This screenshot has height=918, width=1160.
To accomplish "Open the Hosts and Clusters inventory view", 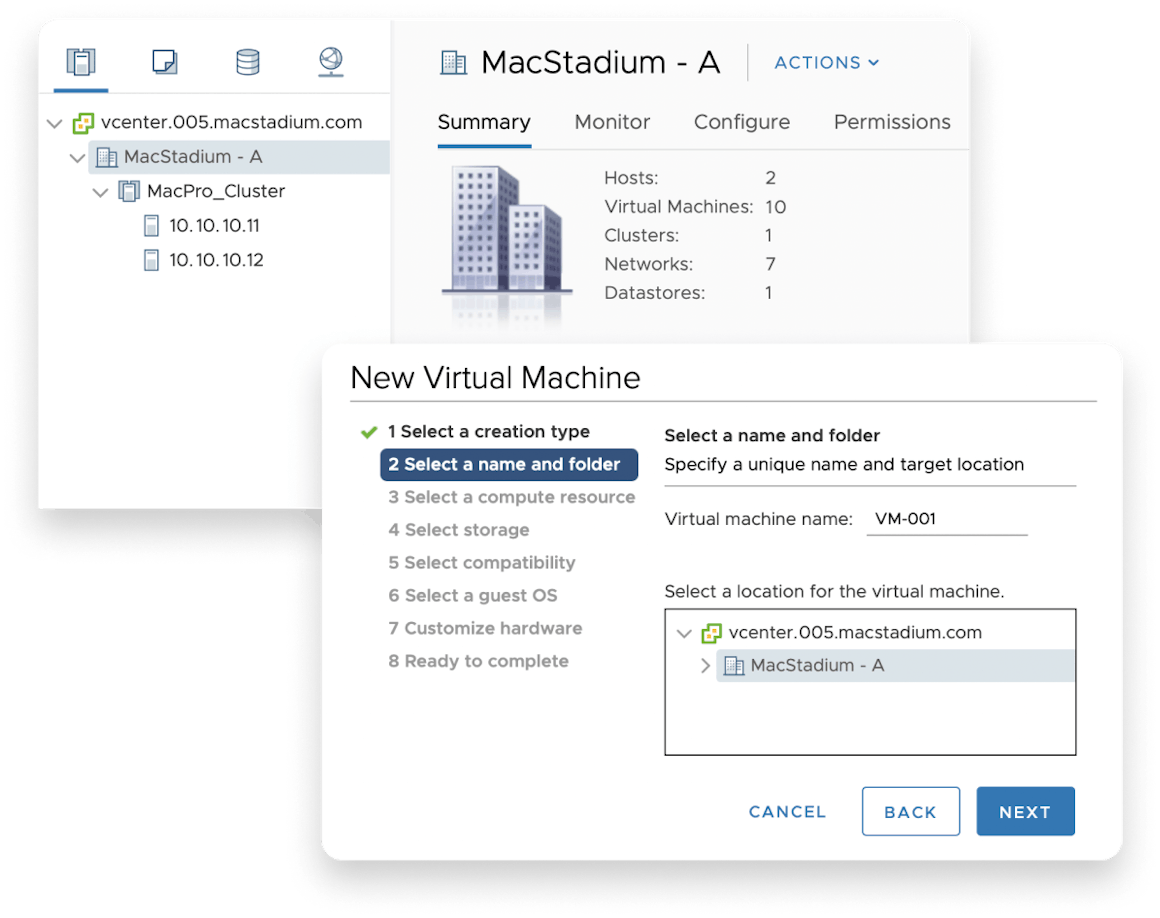I will (81, 61).
